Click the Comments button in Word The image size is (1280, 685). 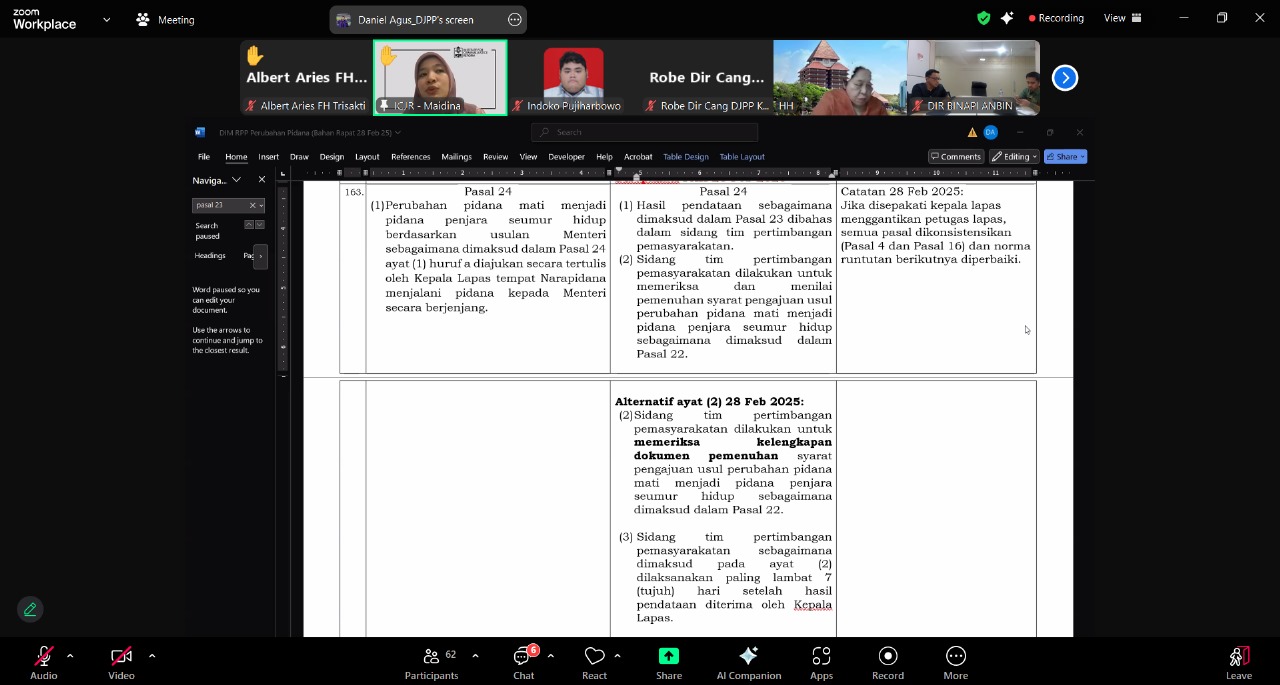[955, 157]
